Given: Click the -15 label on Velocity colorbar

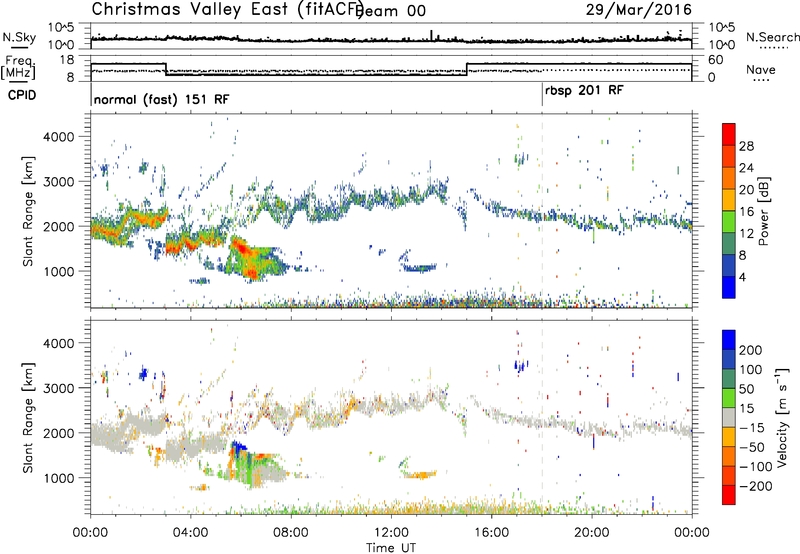Looking at the screenshot, I should click(x=752, y=428).
